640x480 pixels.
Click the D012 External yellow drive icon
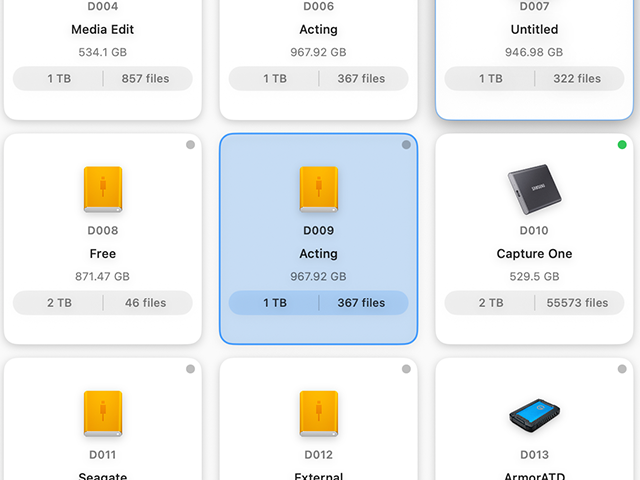[x=319, y=414]
